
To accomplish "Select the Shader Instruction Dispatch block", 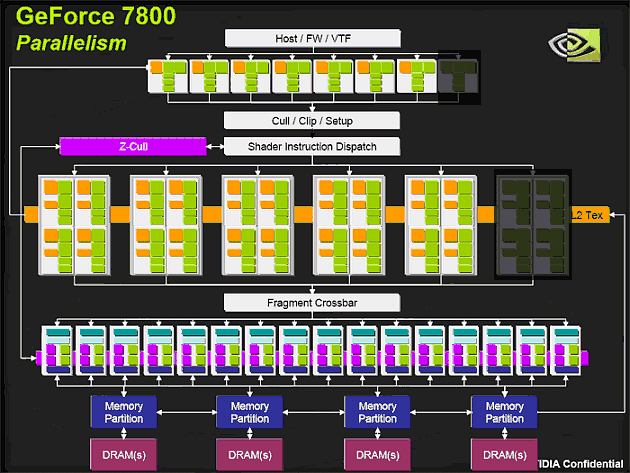I will tap(312, 147).
